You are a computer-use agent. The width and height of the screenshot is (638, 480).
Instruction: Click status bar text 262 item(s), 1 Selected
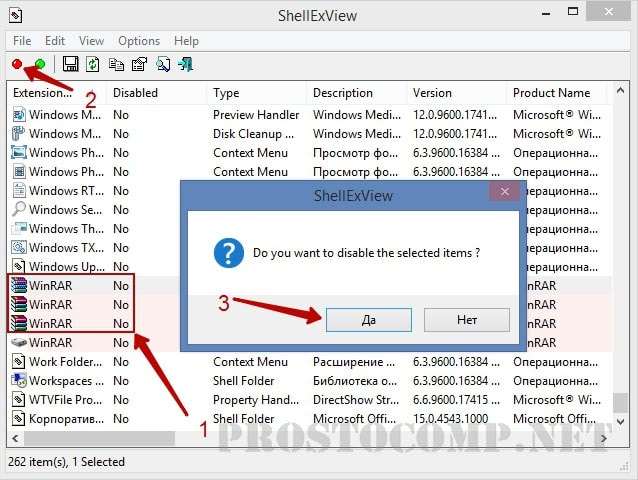[66, 462]
